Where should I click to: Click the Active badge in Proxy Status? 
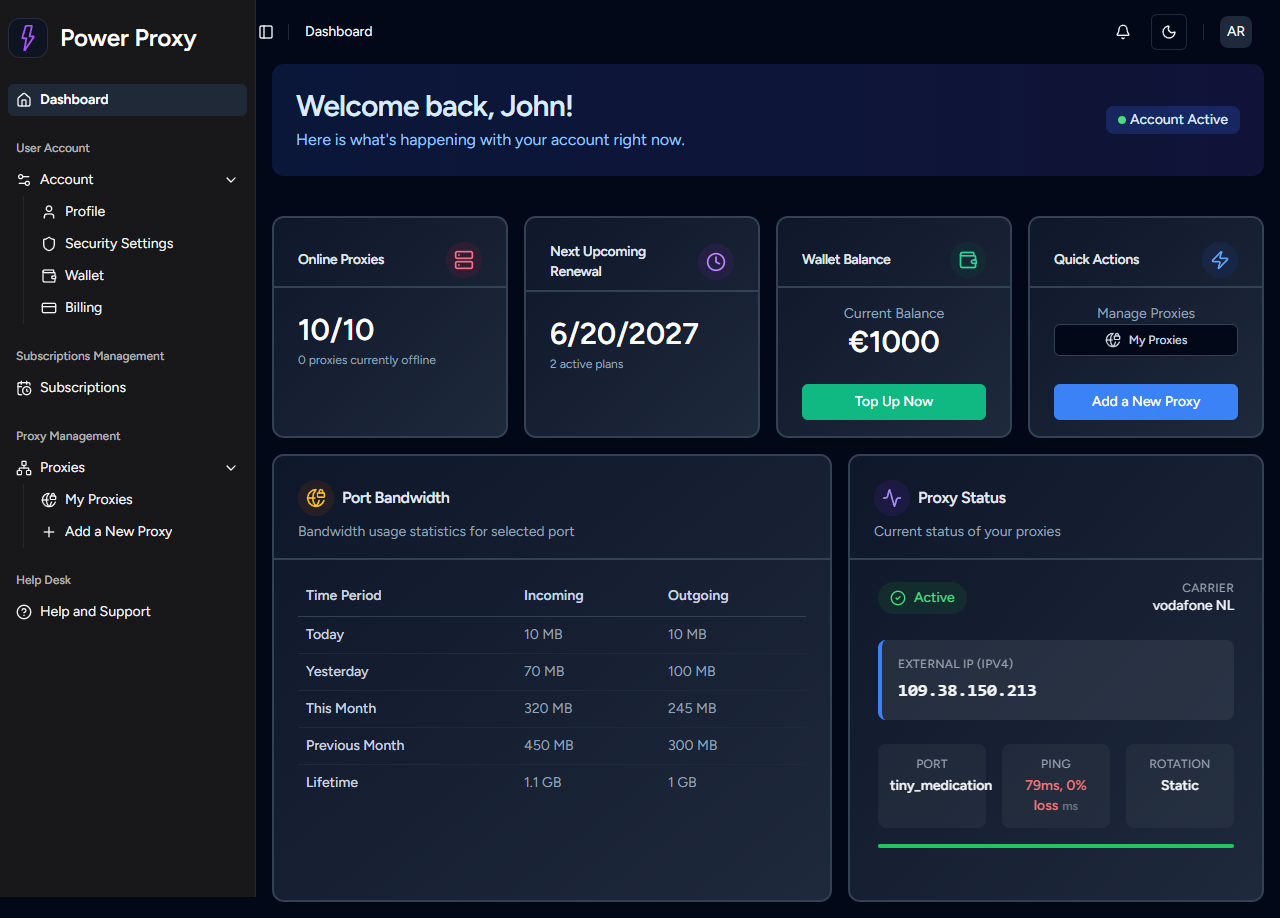coord(922,598)
